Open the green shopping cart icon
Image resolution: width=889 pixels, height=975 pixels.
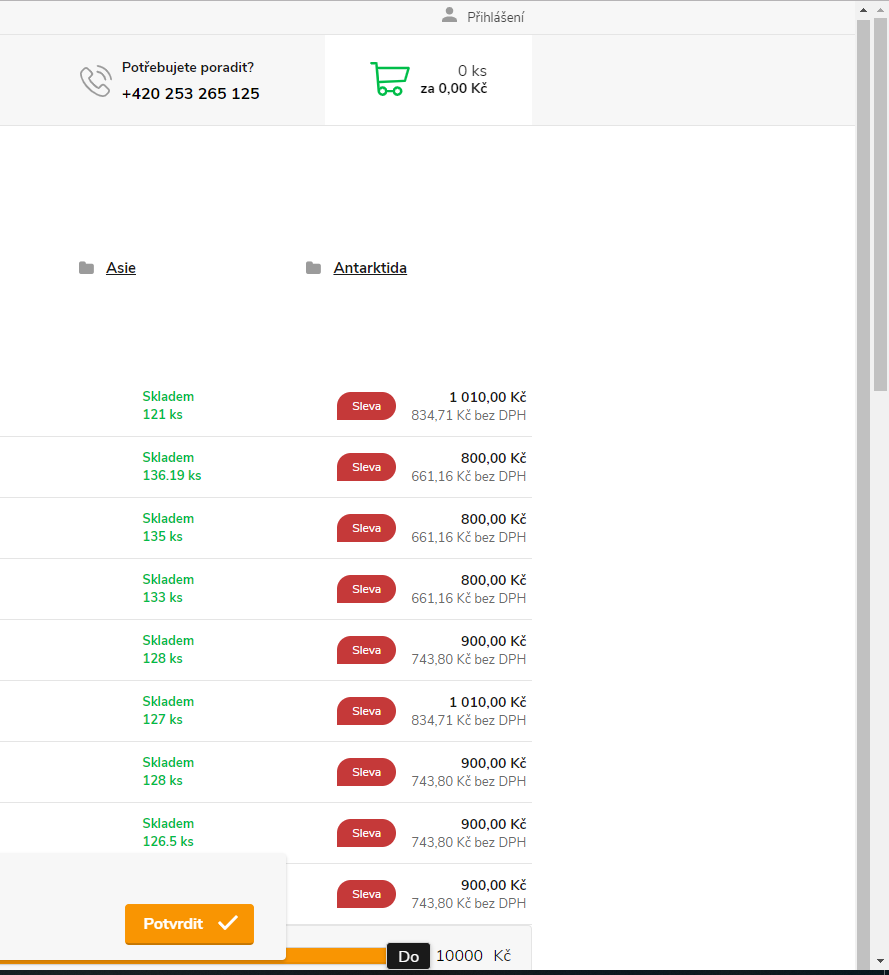pos(389,79)
